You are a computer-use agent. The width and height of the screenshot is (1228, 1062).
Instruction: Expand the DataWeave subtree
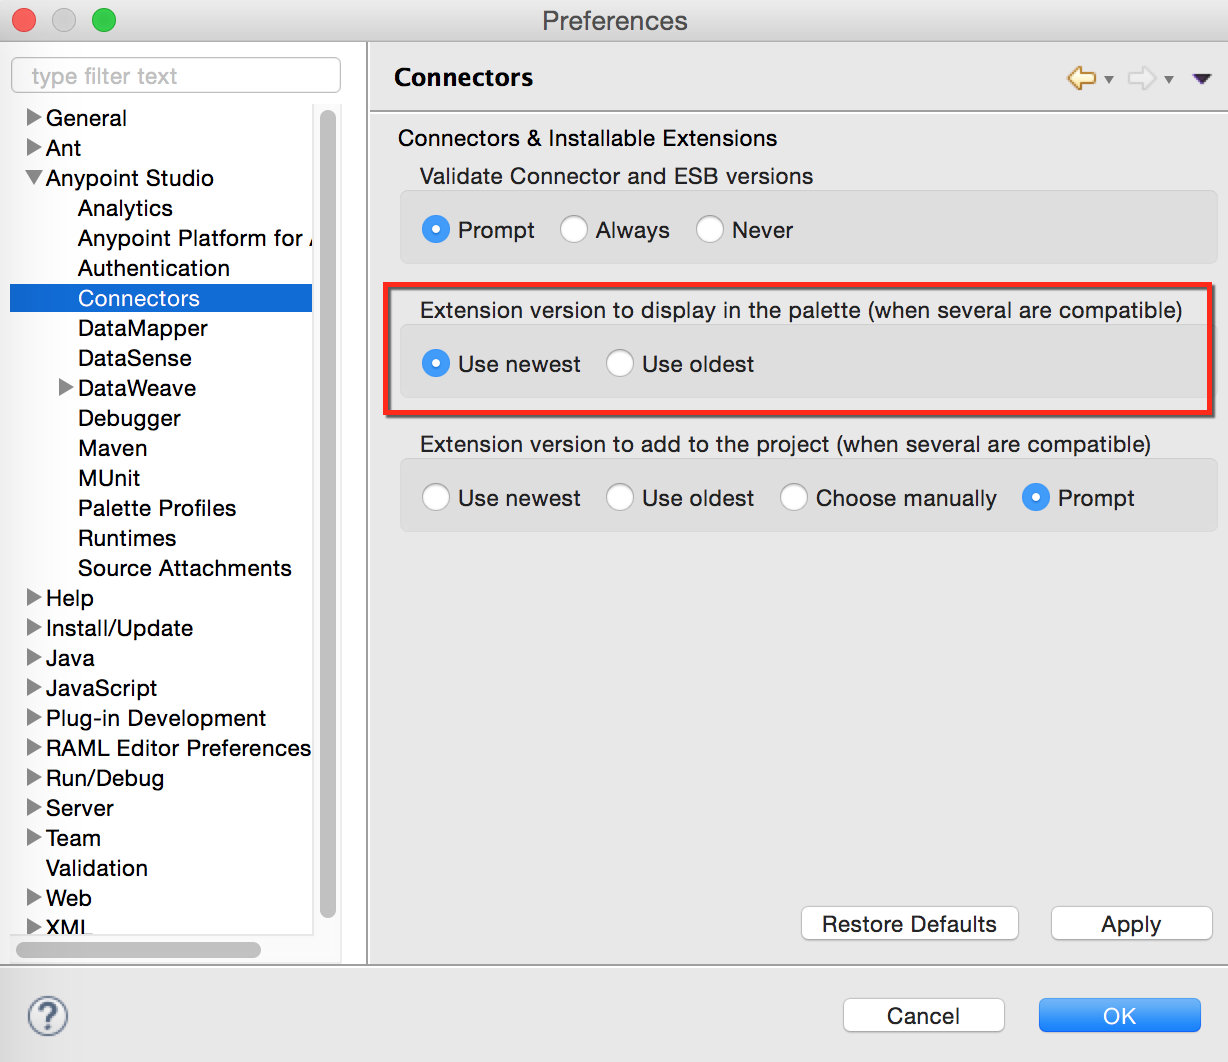point(66,388)
